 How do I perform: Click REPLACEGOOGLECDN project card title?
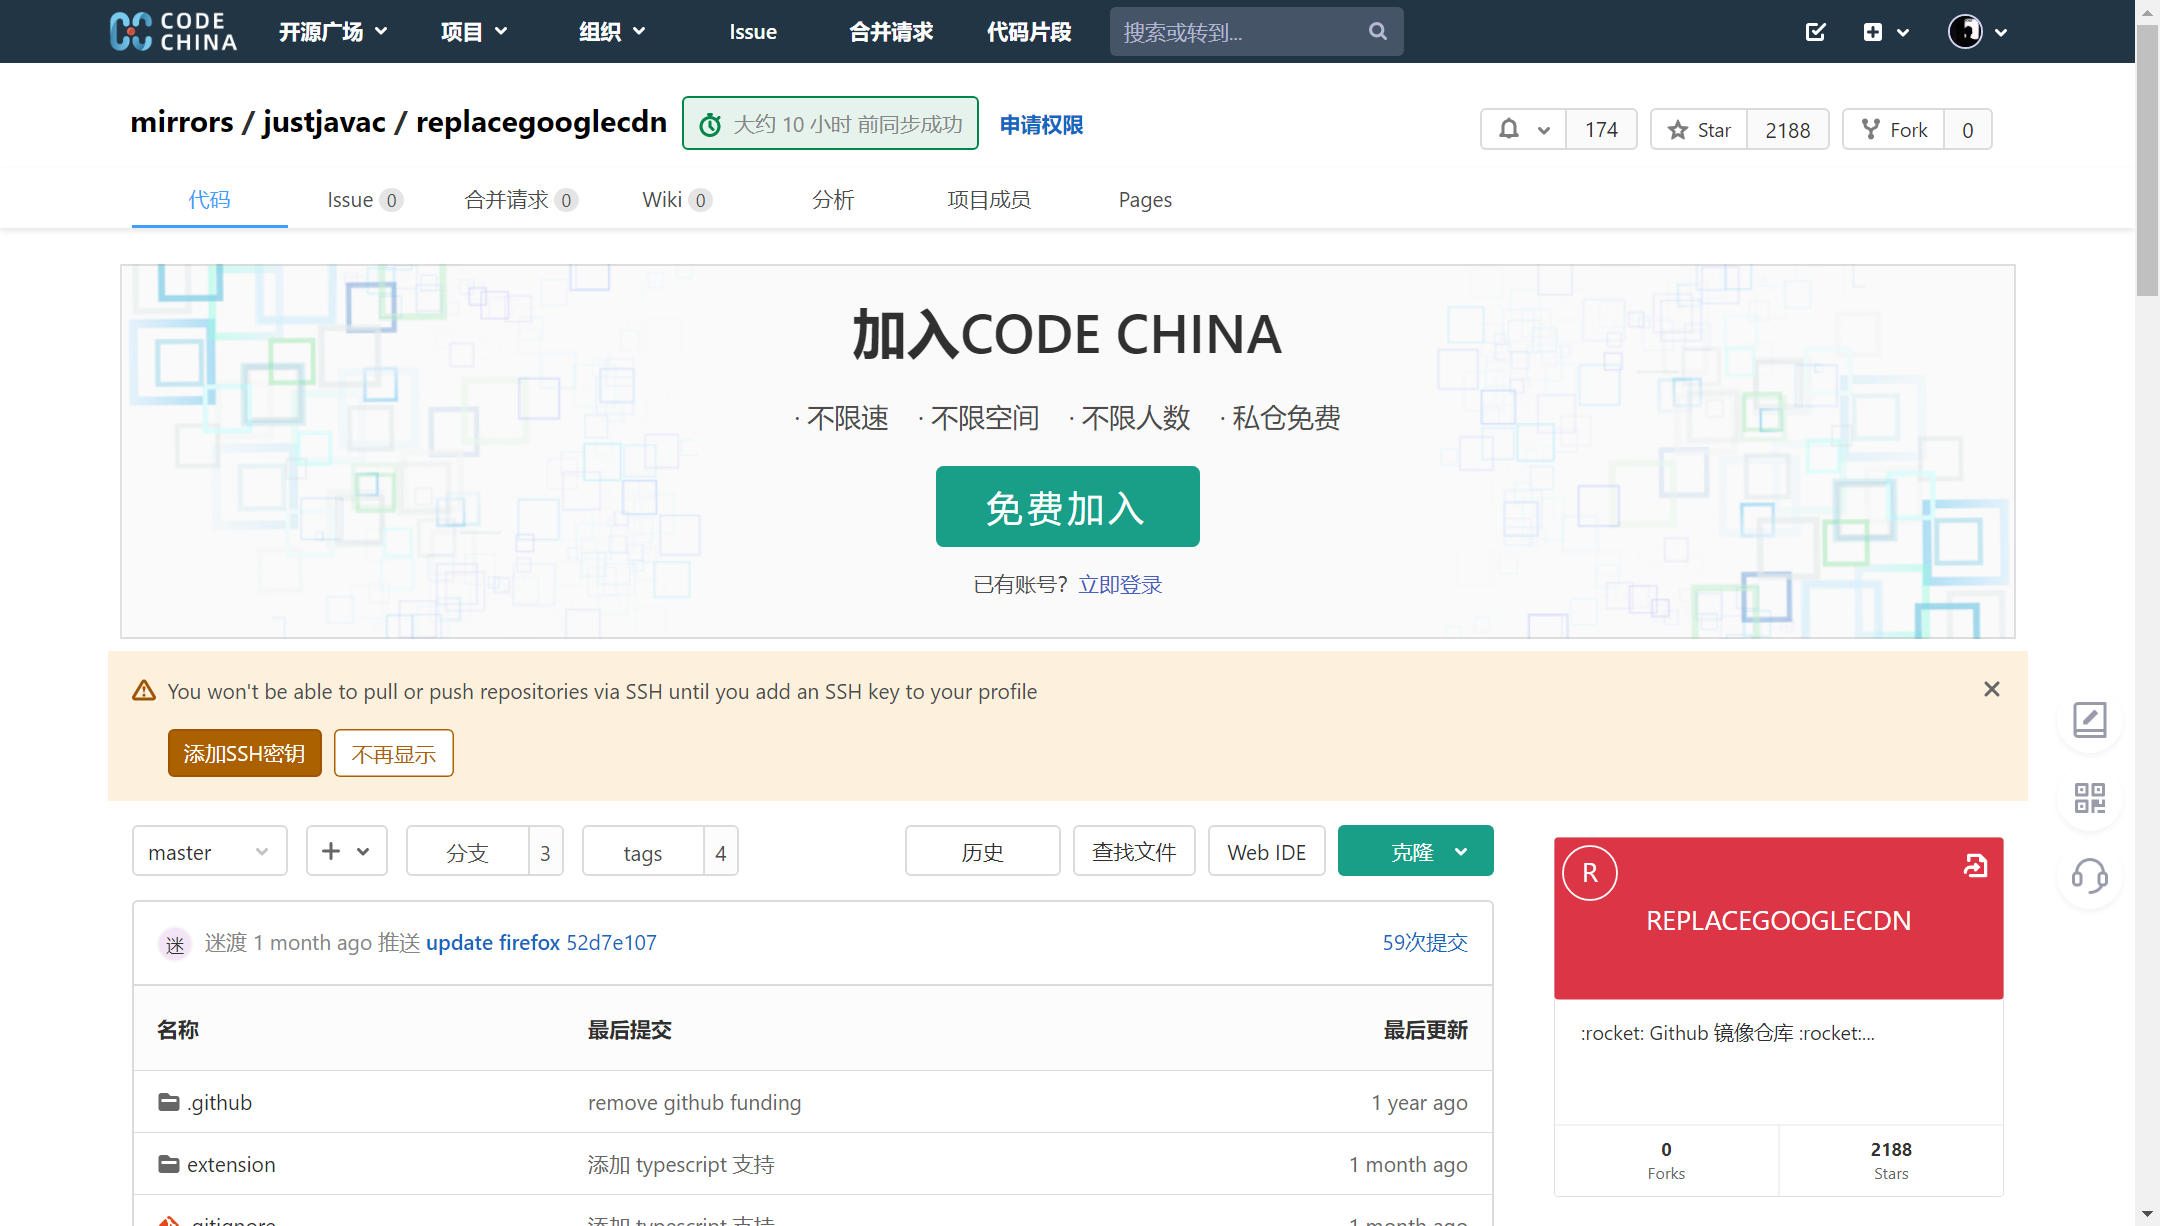coord(1778,920)
